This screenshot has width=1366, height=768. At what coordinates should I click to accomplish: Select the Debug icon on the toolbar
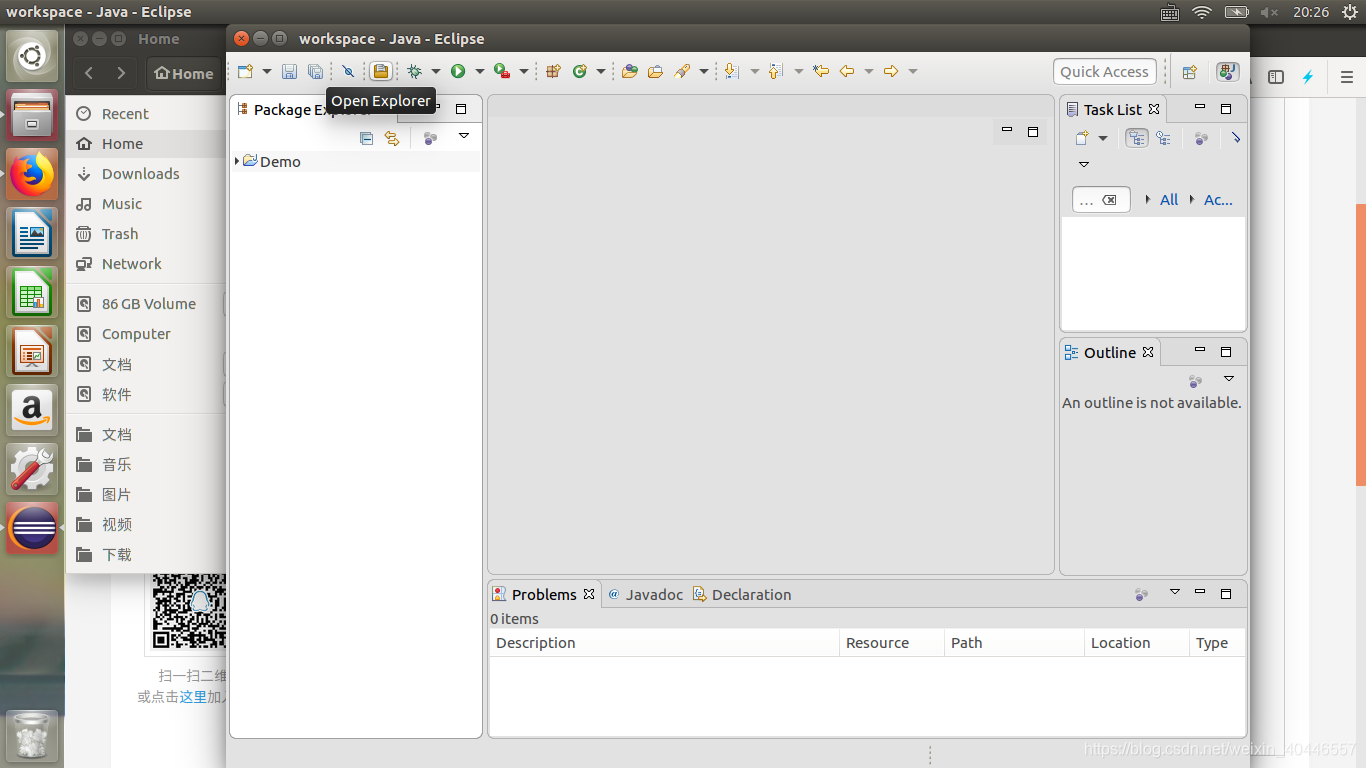(x=414, y=71)
